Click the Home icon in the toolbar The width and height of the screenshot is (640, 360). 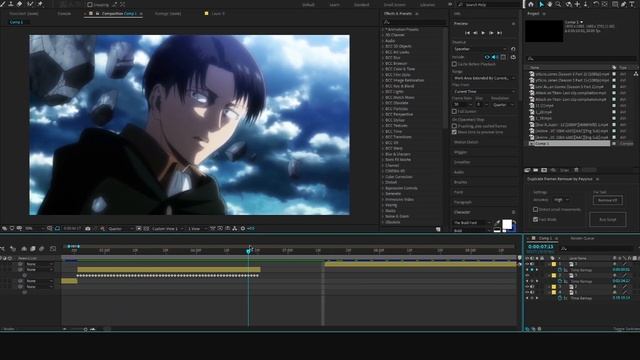(531, 4)
